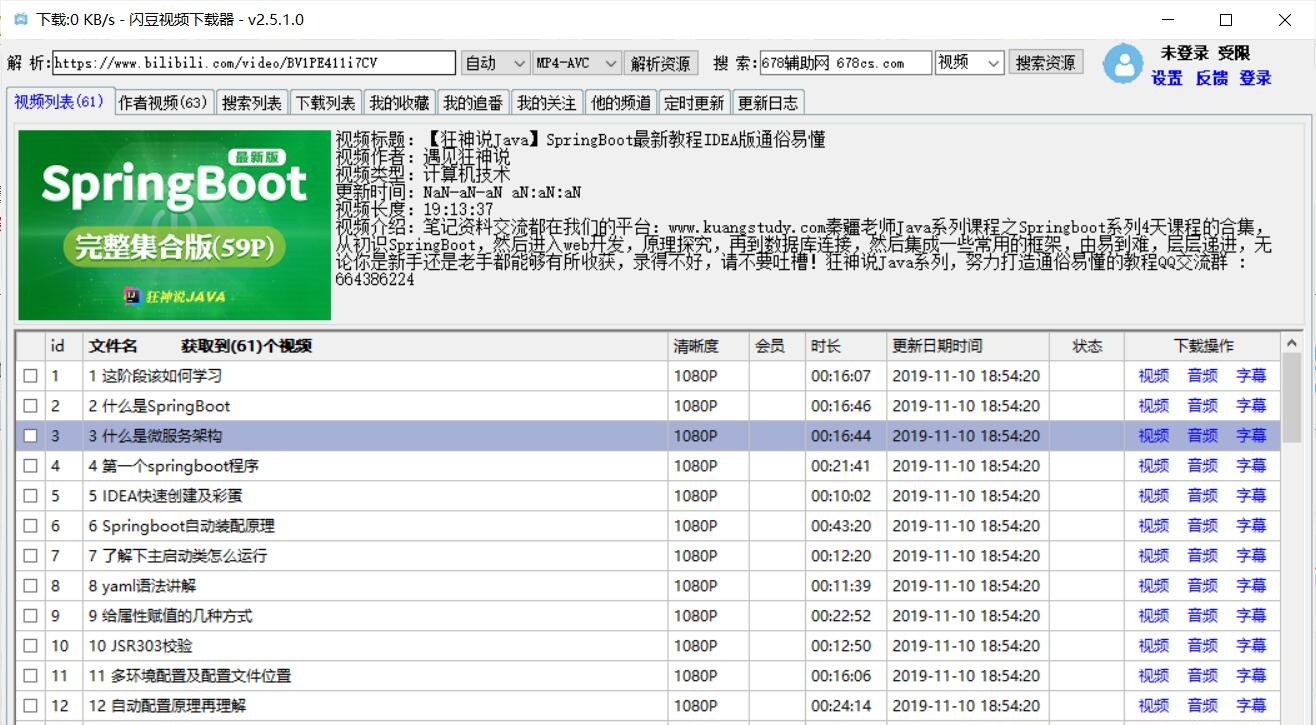Check the box for 什么是微服务架构 row

pyautogui.click(x=30, y=436)
